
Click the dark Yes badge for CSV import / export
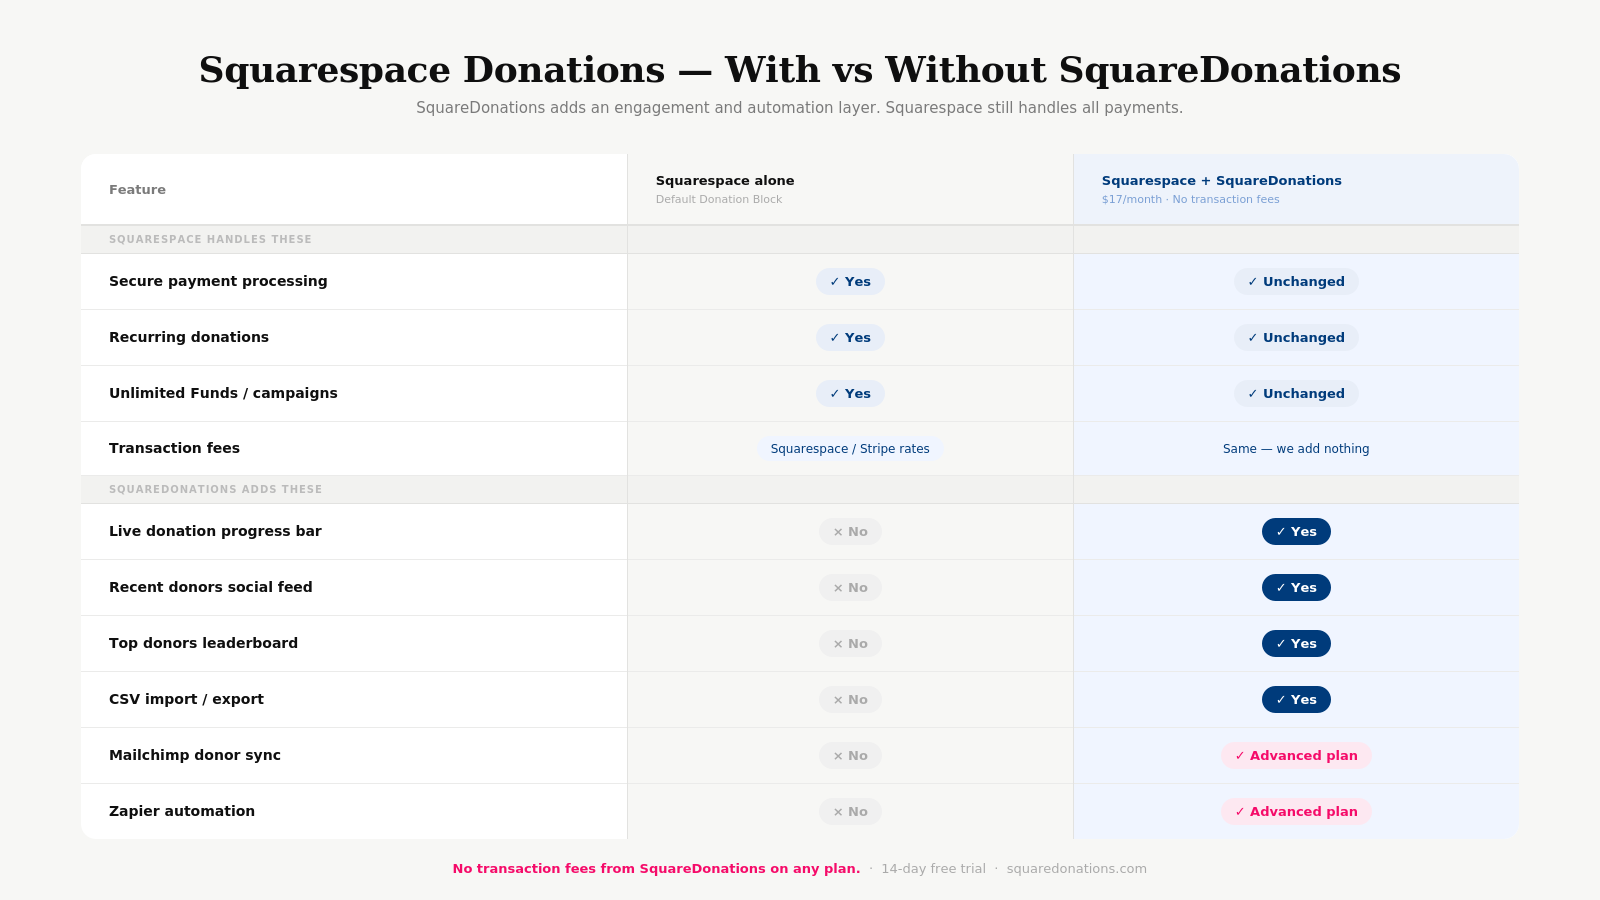pos(1296,700)
